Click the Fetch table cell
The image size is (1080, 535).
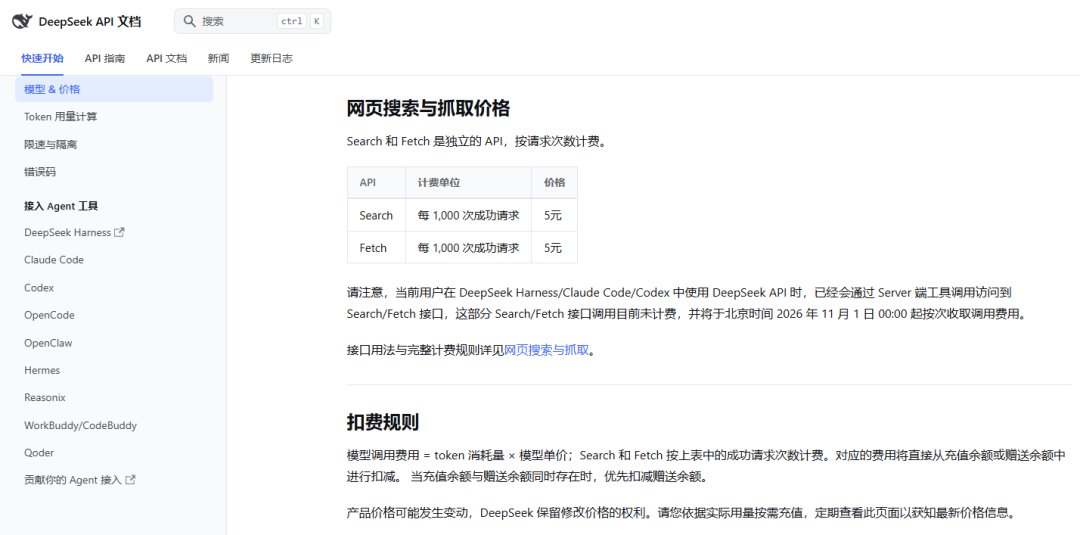(x=376, y=248)
